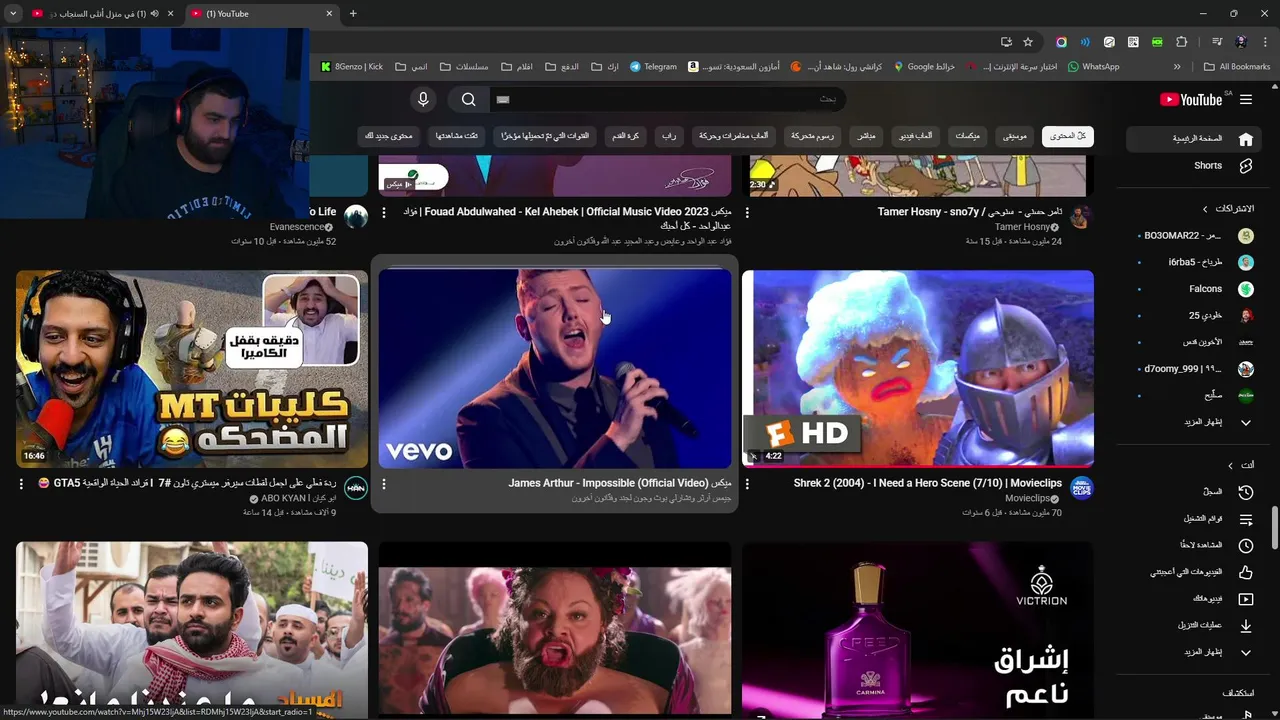Viewport: 1280px width, 720px height.
Task: Open the History (السجل) clock icon
Action: [1246, 492]
